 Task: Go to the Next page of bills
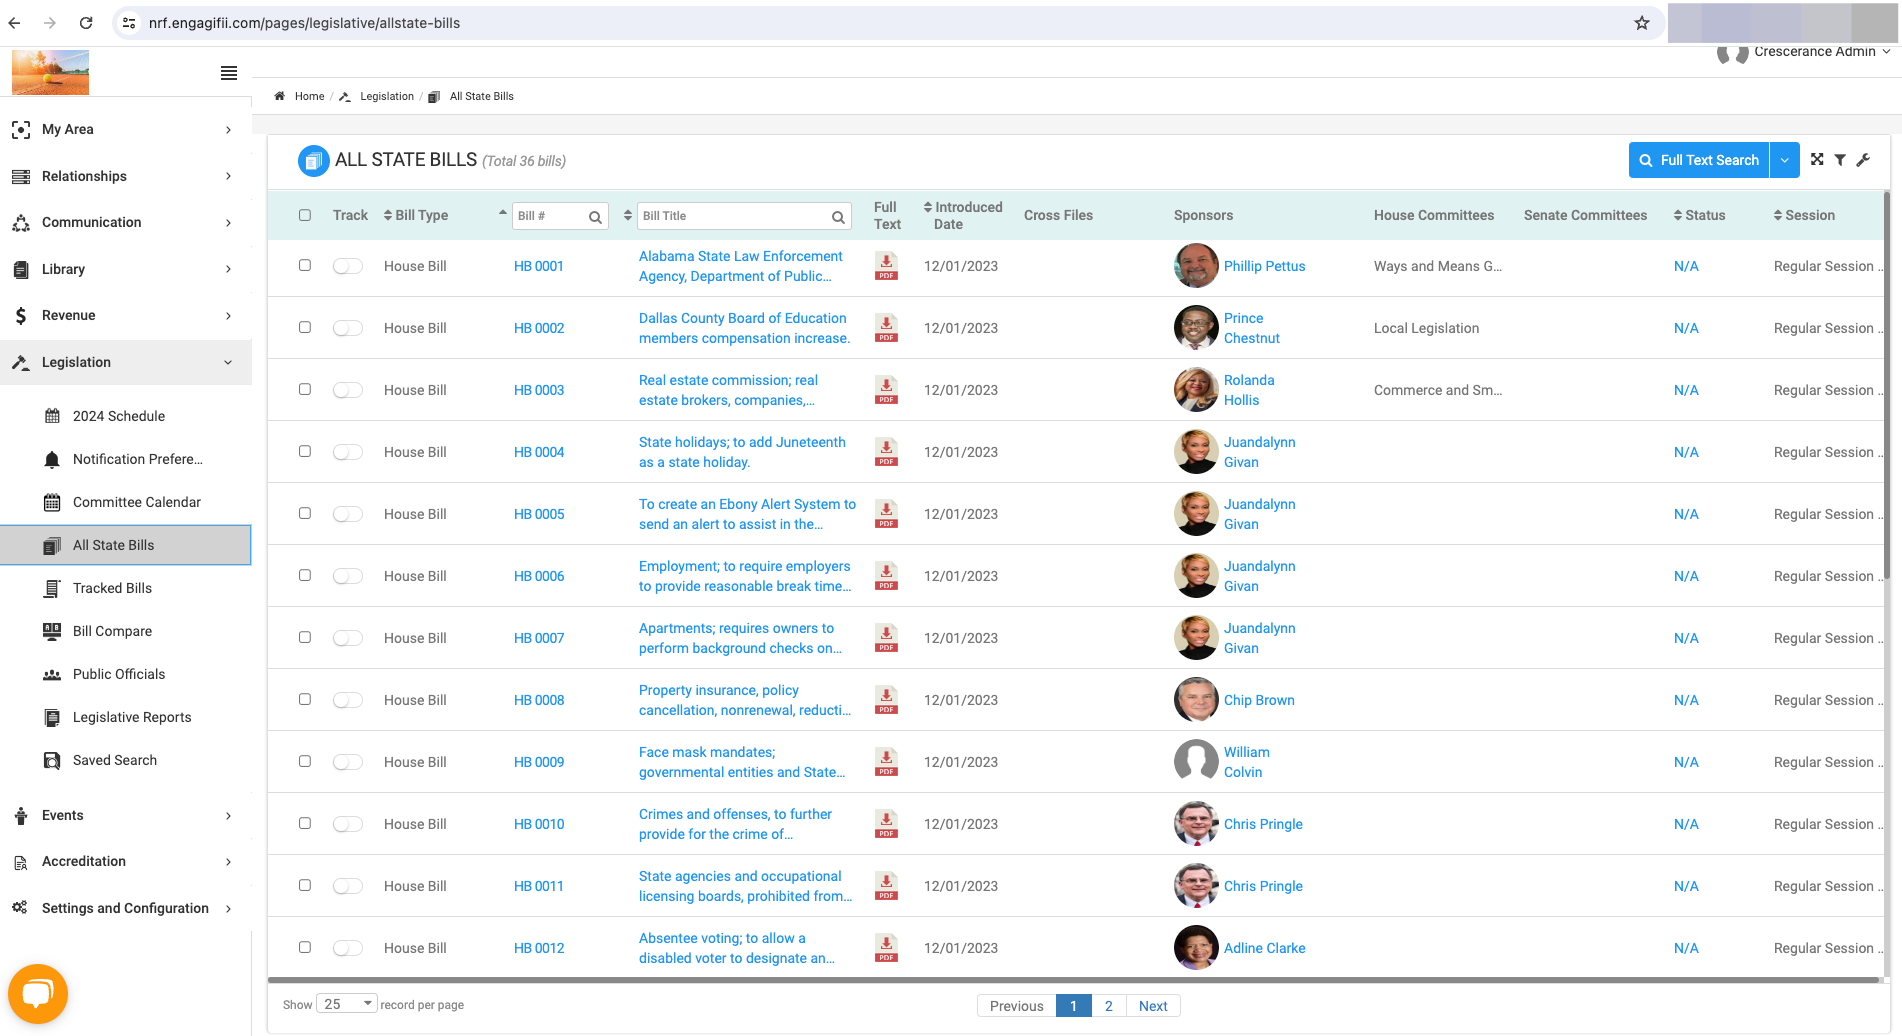click(1153, 1006)
